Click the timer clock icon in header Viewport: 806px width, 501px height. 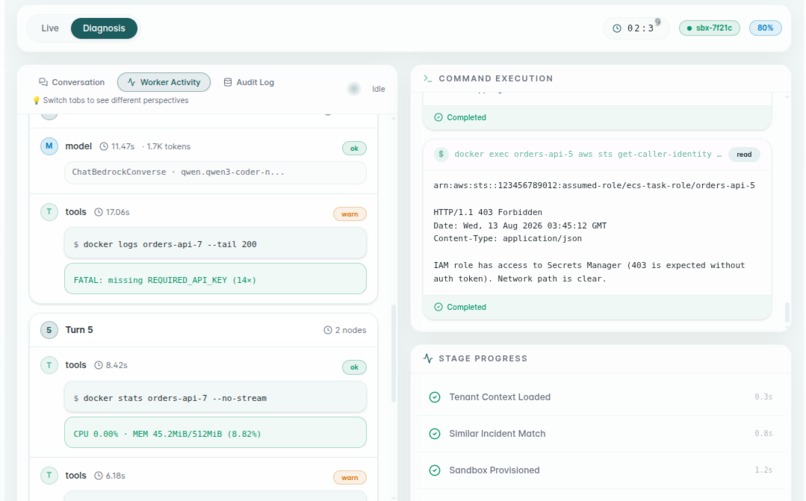617,28
